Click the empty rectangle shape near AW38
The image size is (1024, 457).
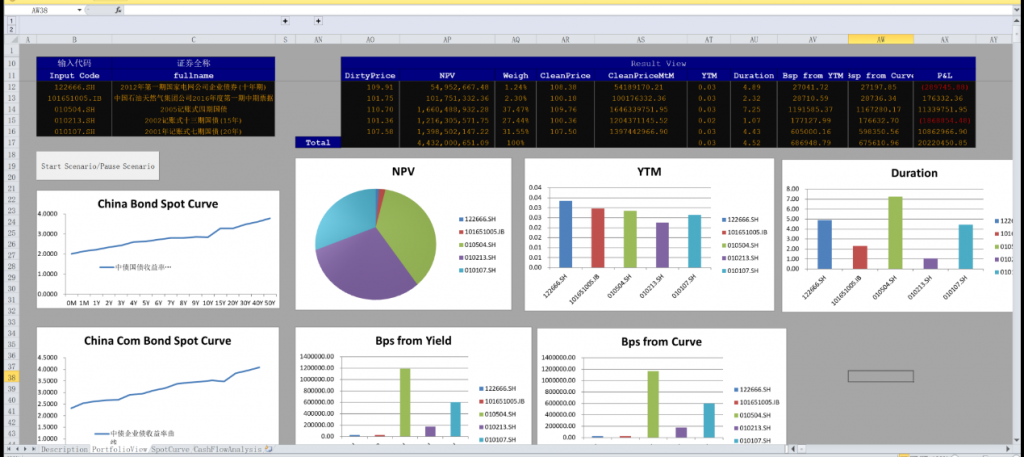click(x=880, y=376)
